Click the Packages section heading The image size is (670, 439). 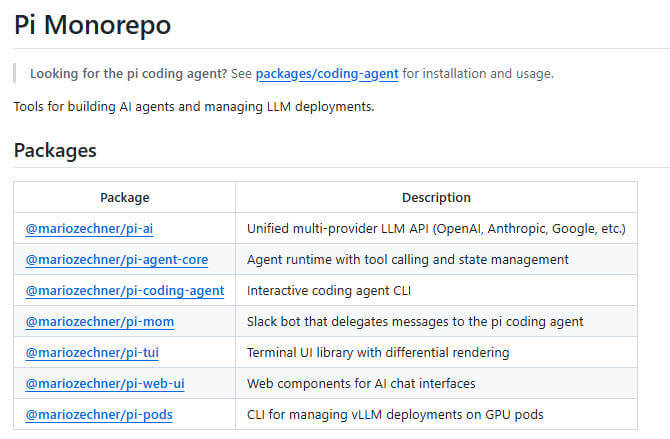[x=55, y=150]
